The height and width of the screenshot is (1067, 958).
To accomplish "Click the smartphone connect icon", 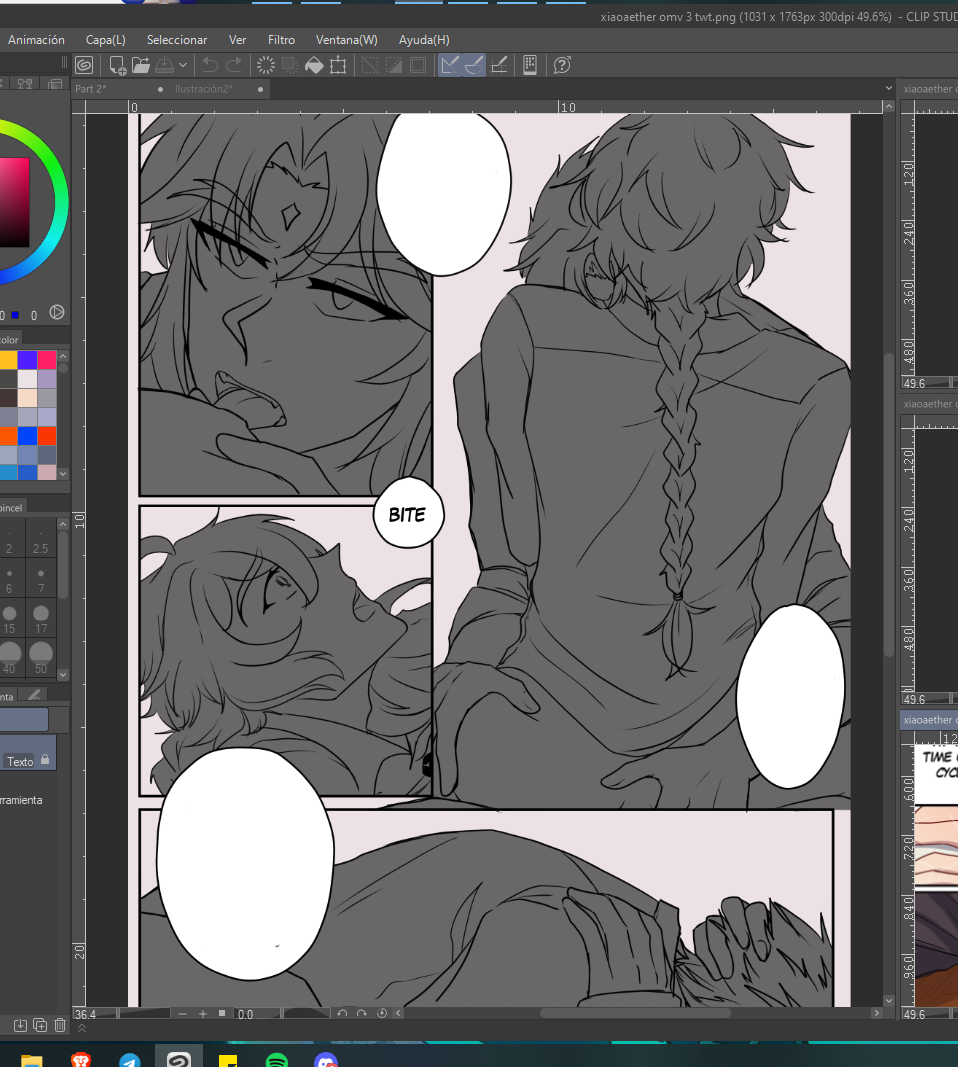I will coord(530,65).
